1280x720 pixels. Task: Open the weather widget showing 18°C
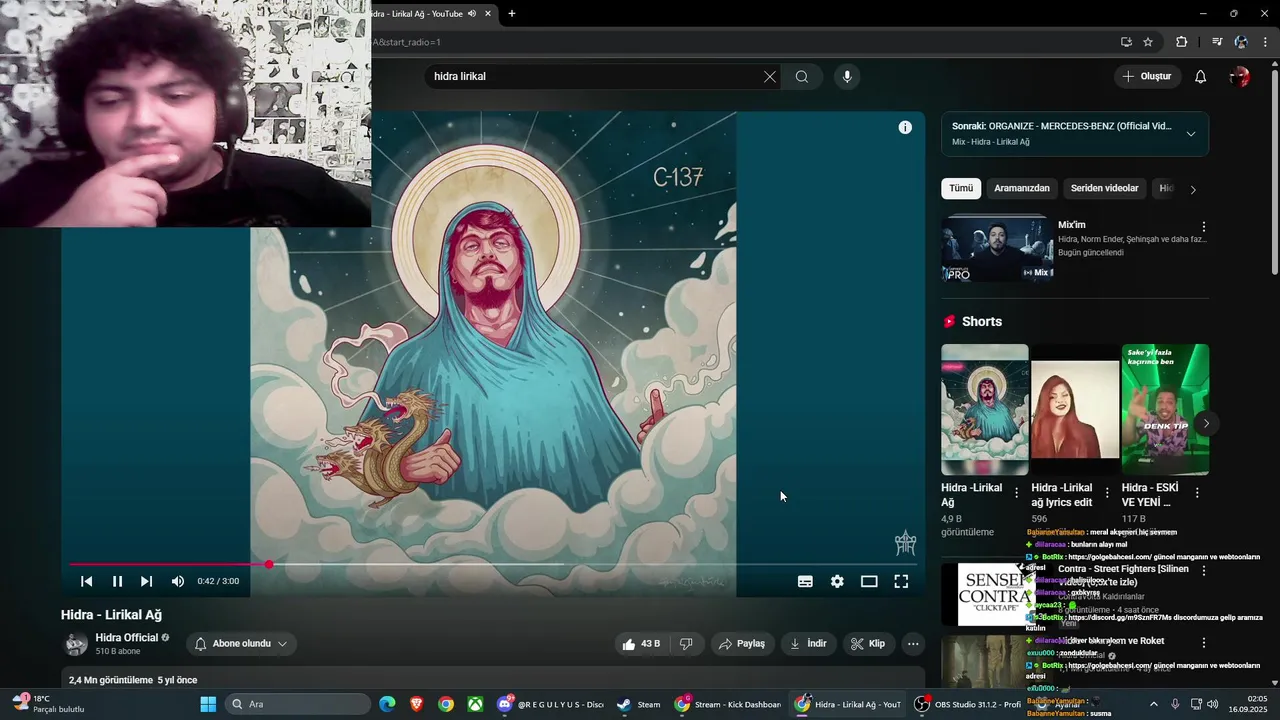pos(48,704)
